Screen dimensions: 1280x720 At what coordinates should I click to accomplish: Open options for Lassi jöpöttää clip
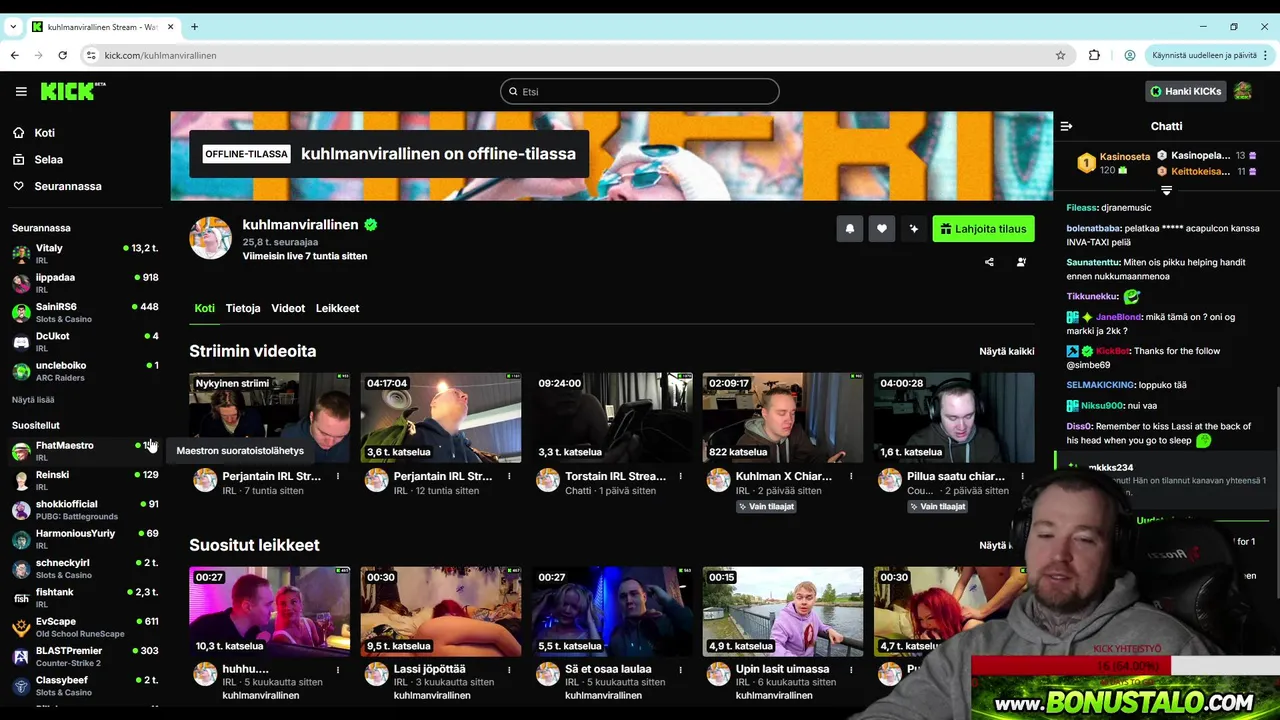(x=509, y=669)
